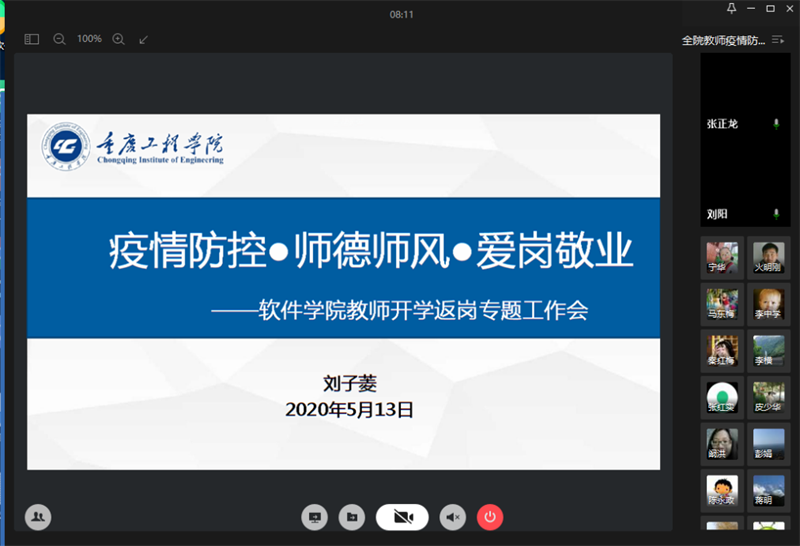Zoom in using the plus magnifier
This screenshot has height=546, width=800.
(x=118, y=39)
